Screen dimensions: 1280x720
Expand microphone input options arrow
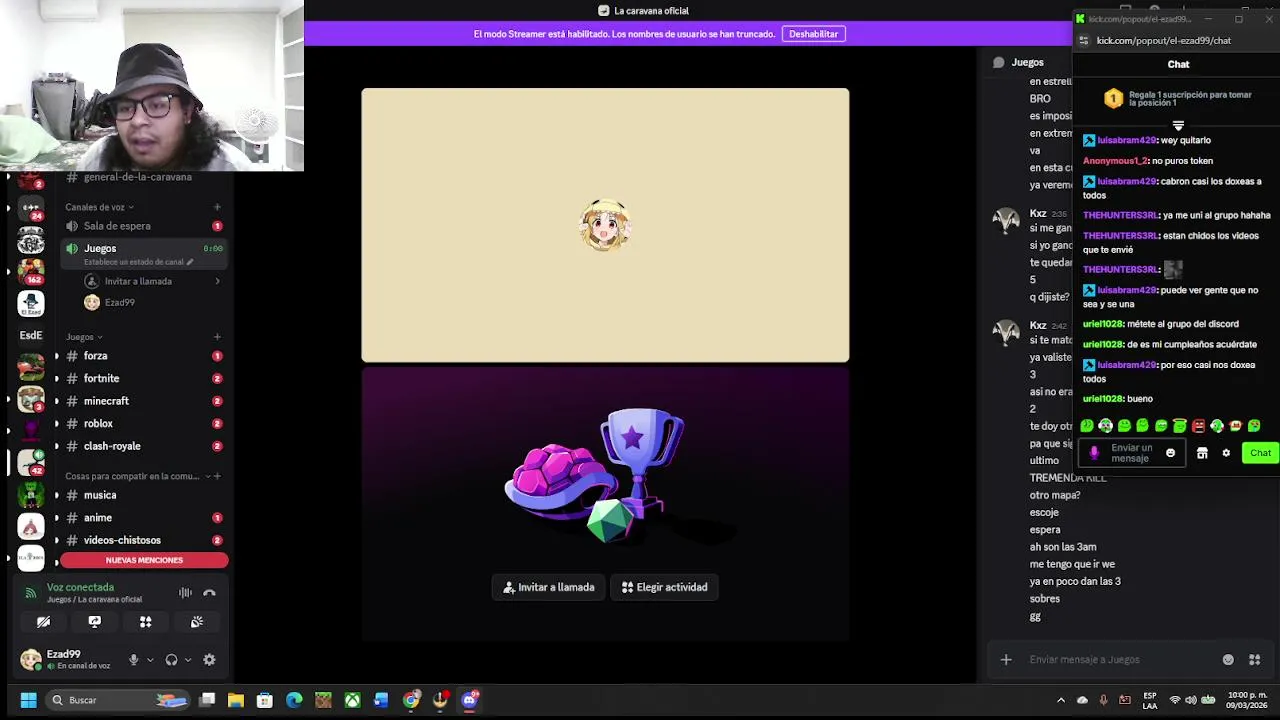150,660
